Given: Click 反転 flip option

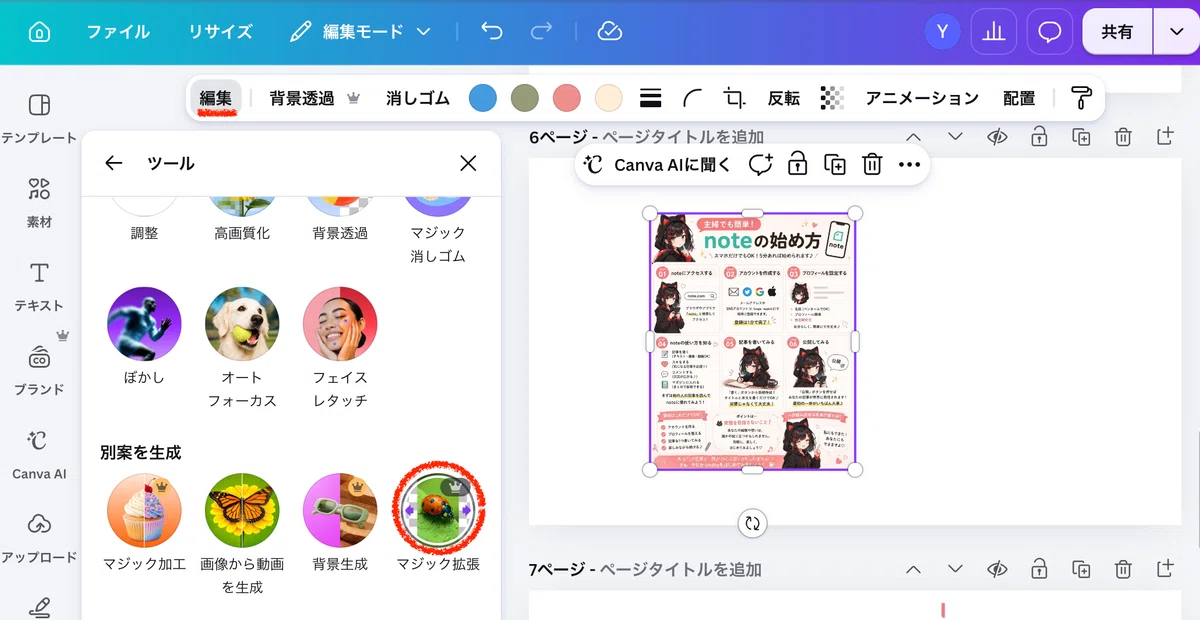Looking at the screenshot, I should (x=784, y=98).
